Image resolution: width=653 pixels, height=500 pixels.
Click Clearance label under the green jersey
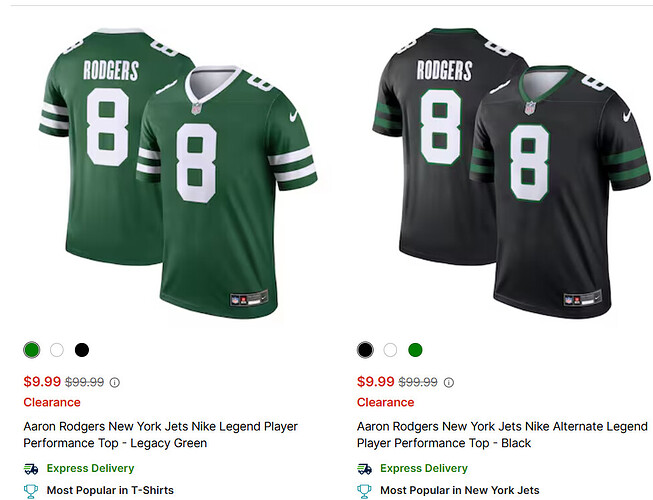[x=52, y=402]
